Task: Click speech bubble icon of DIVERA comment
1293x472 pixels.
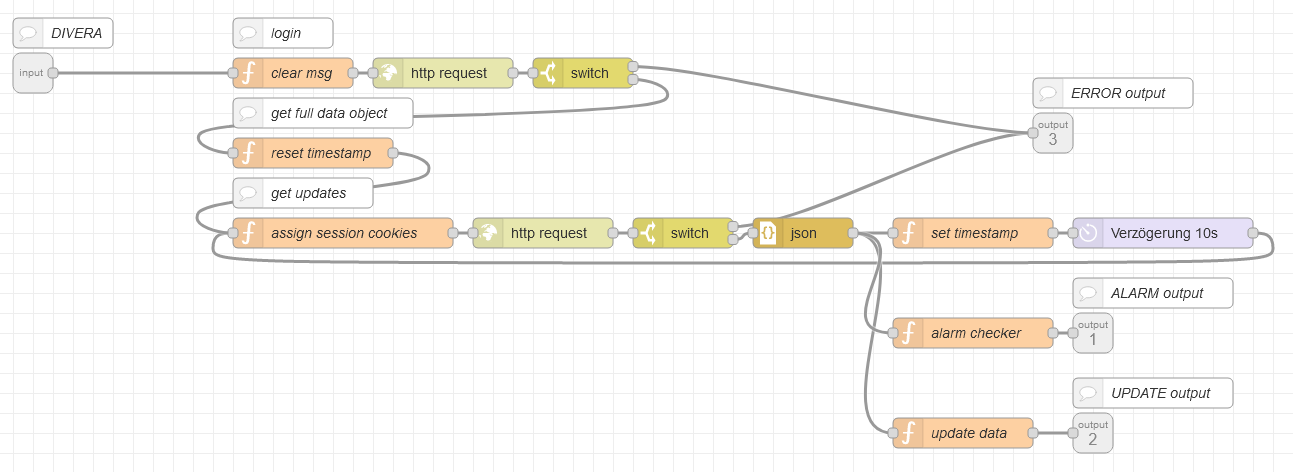Action: pyautogui.click(x=28, y=33)
